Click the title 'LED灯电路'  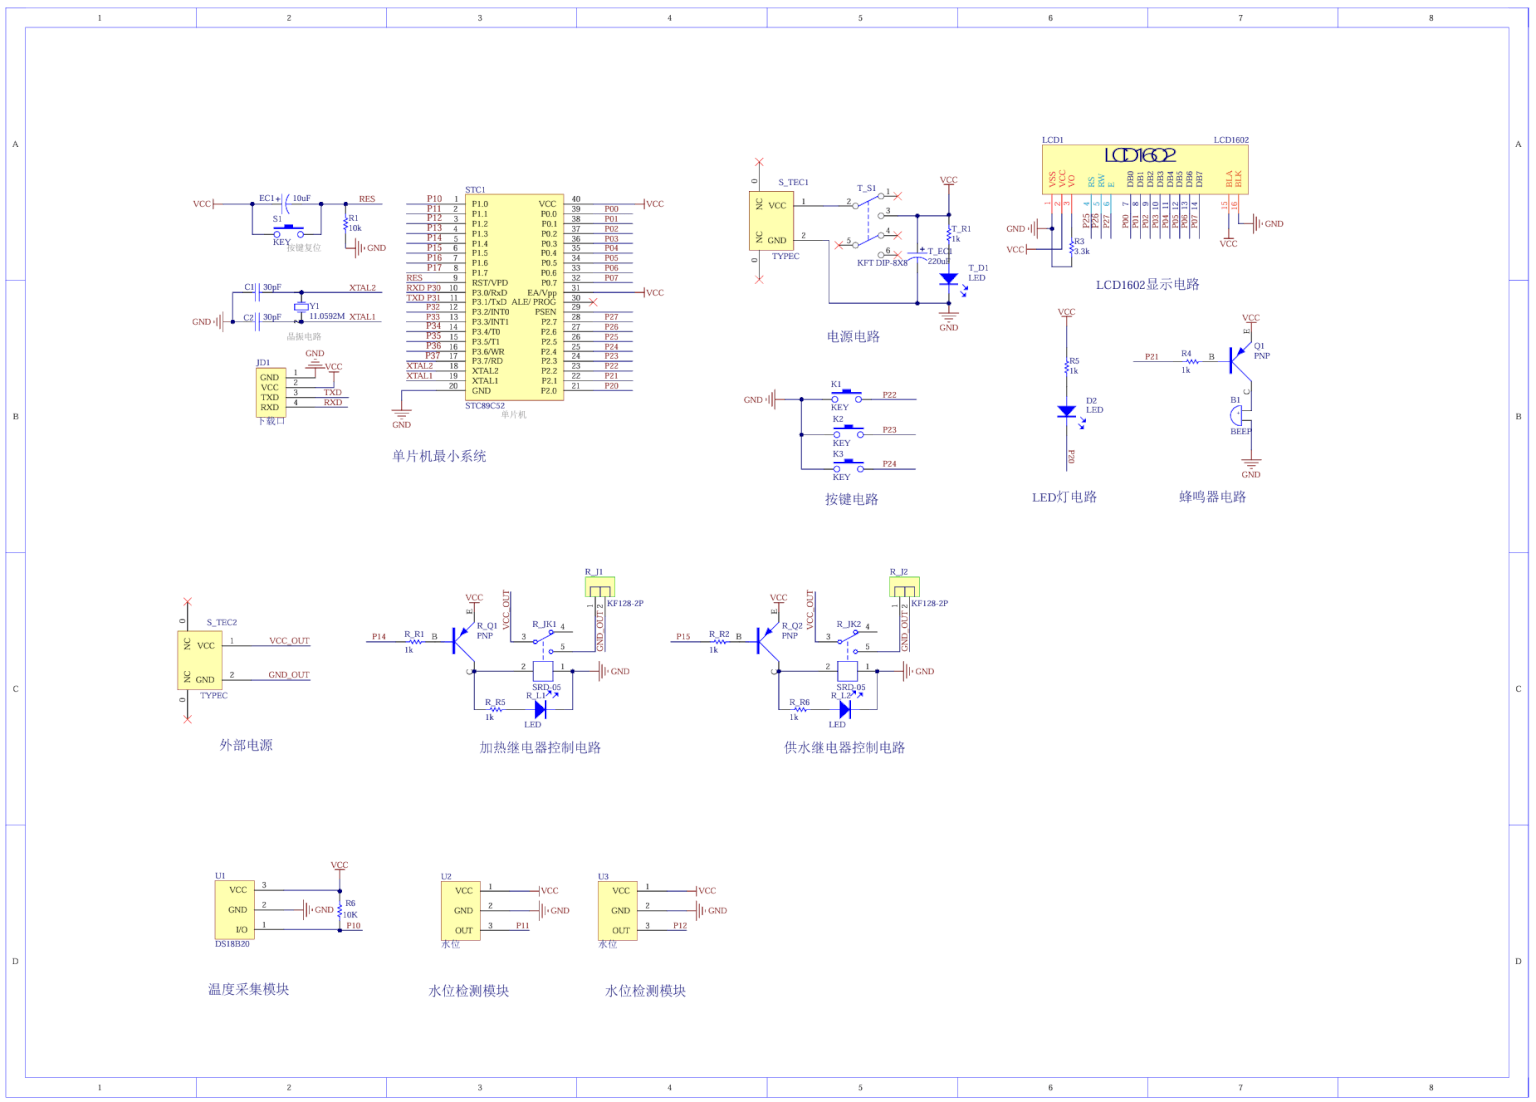click(x=1064, y=497)
